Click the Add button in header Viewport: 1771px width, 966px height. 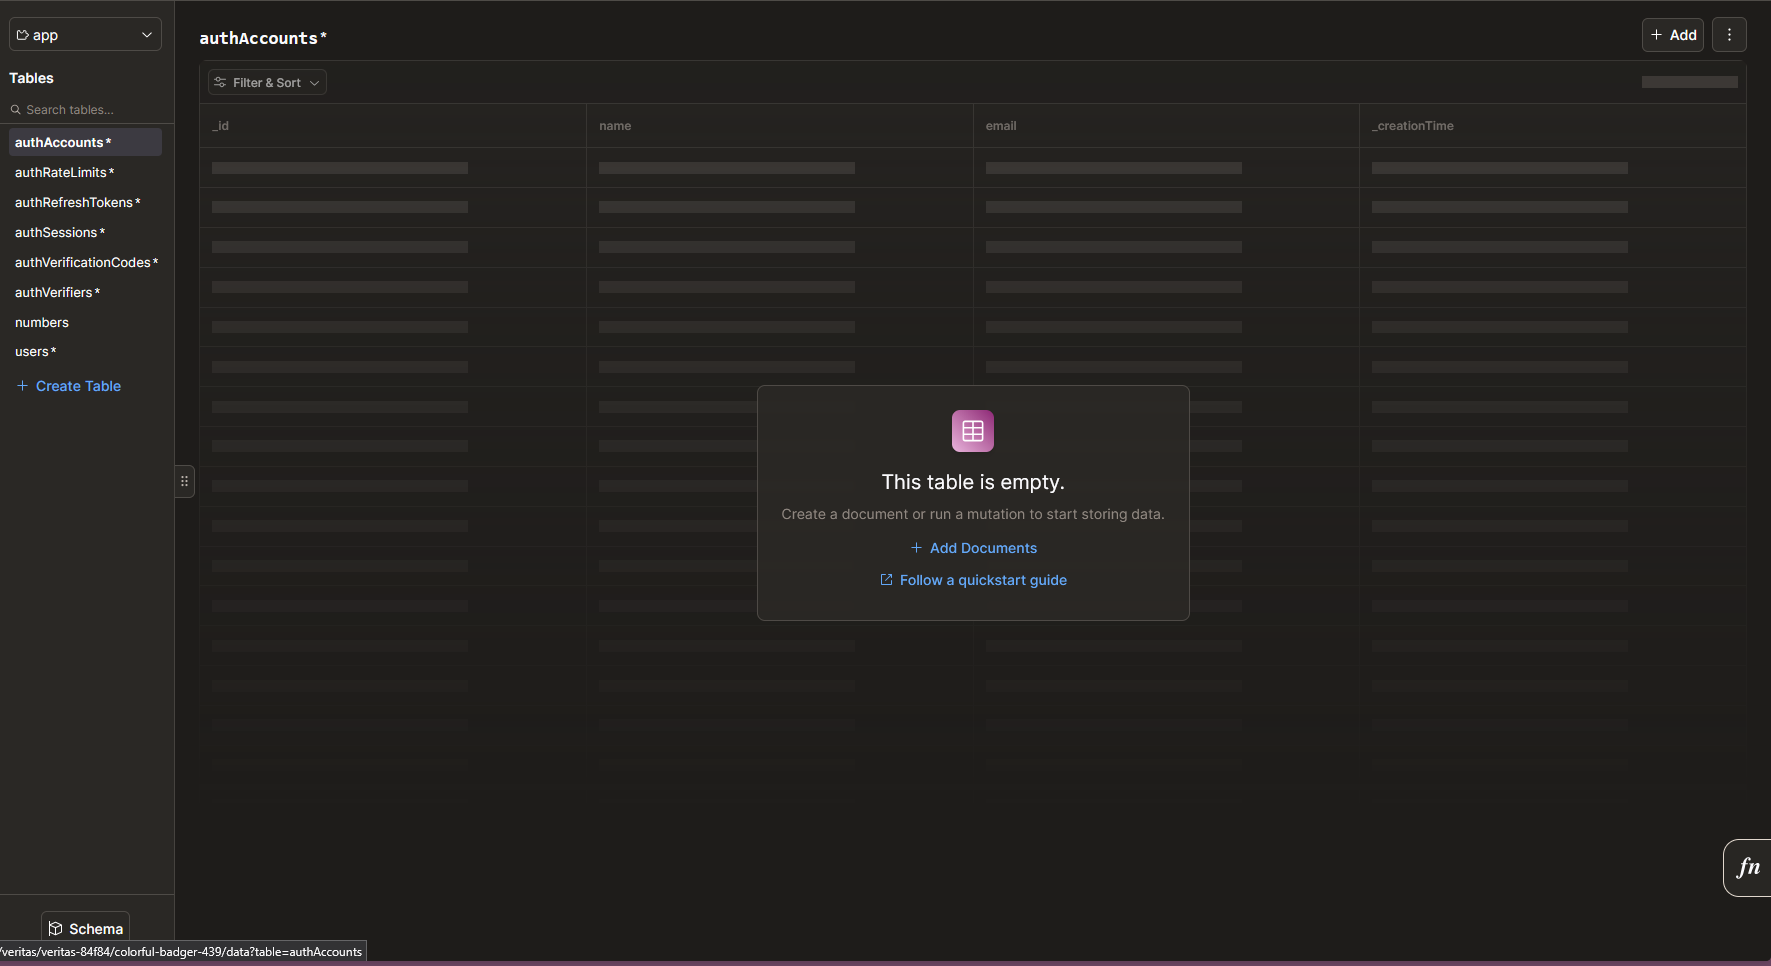(1673, 35)
